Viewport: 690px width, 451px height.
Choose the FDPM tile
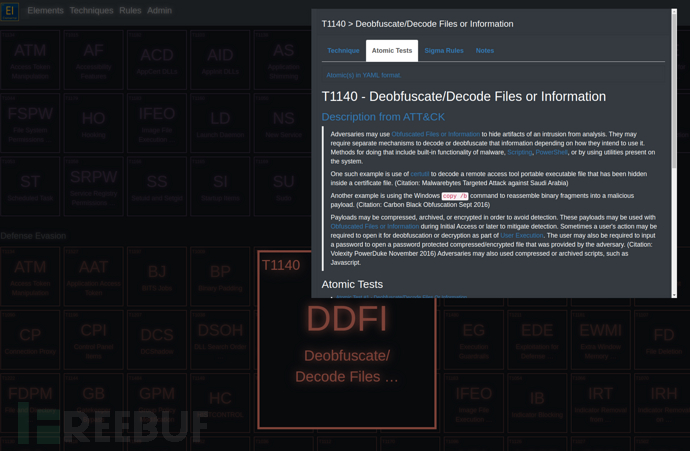(x=30, y=403)
